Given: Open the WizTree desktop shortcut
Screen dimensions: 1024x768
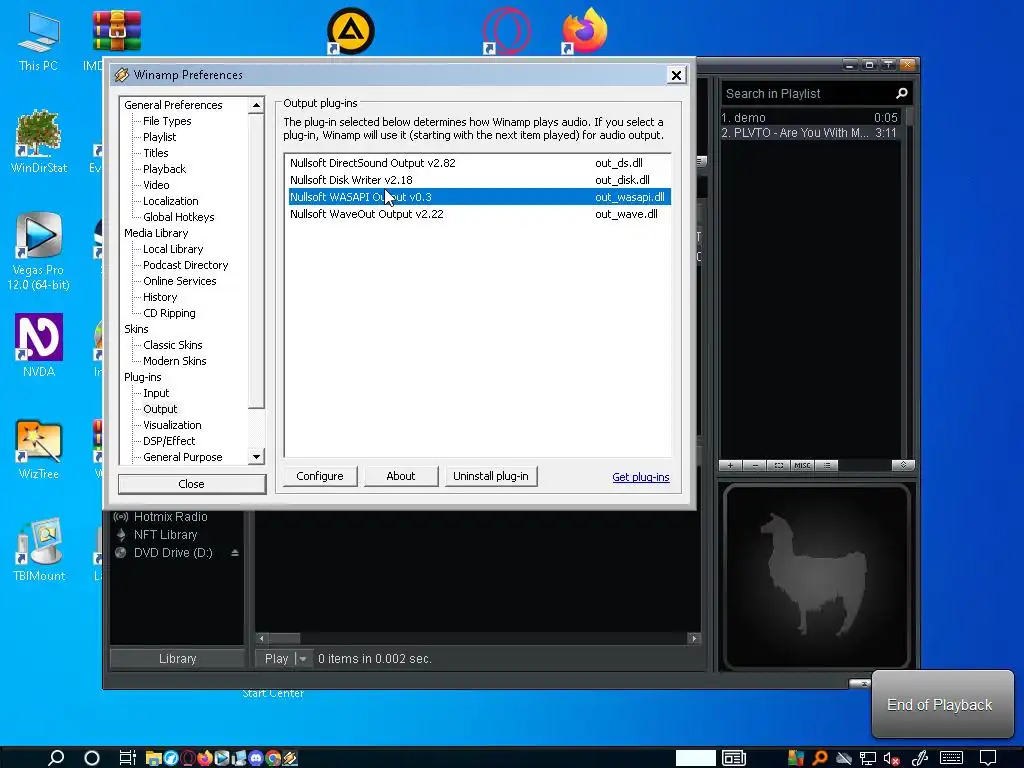Looking at the screenshot, I should (x=39, y=449).
